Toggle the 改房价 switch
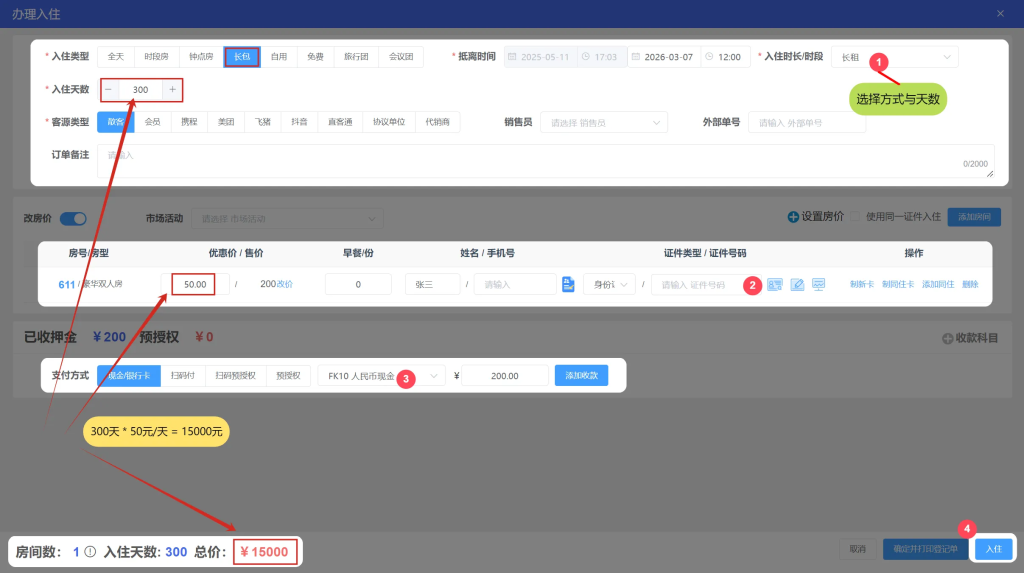Image resolution: width=1024 pixels, height=573 pixels. pos(73,218)
